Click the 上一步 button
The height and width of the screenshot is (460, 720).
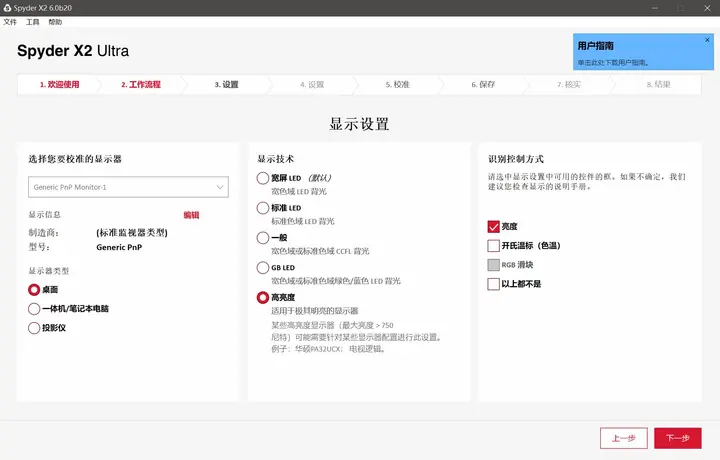coord(624,438)
